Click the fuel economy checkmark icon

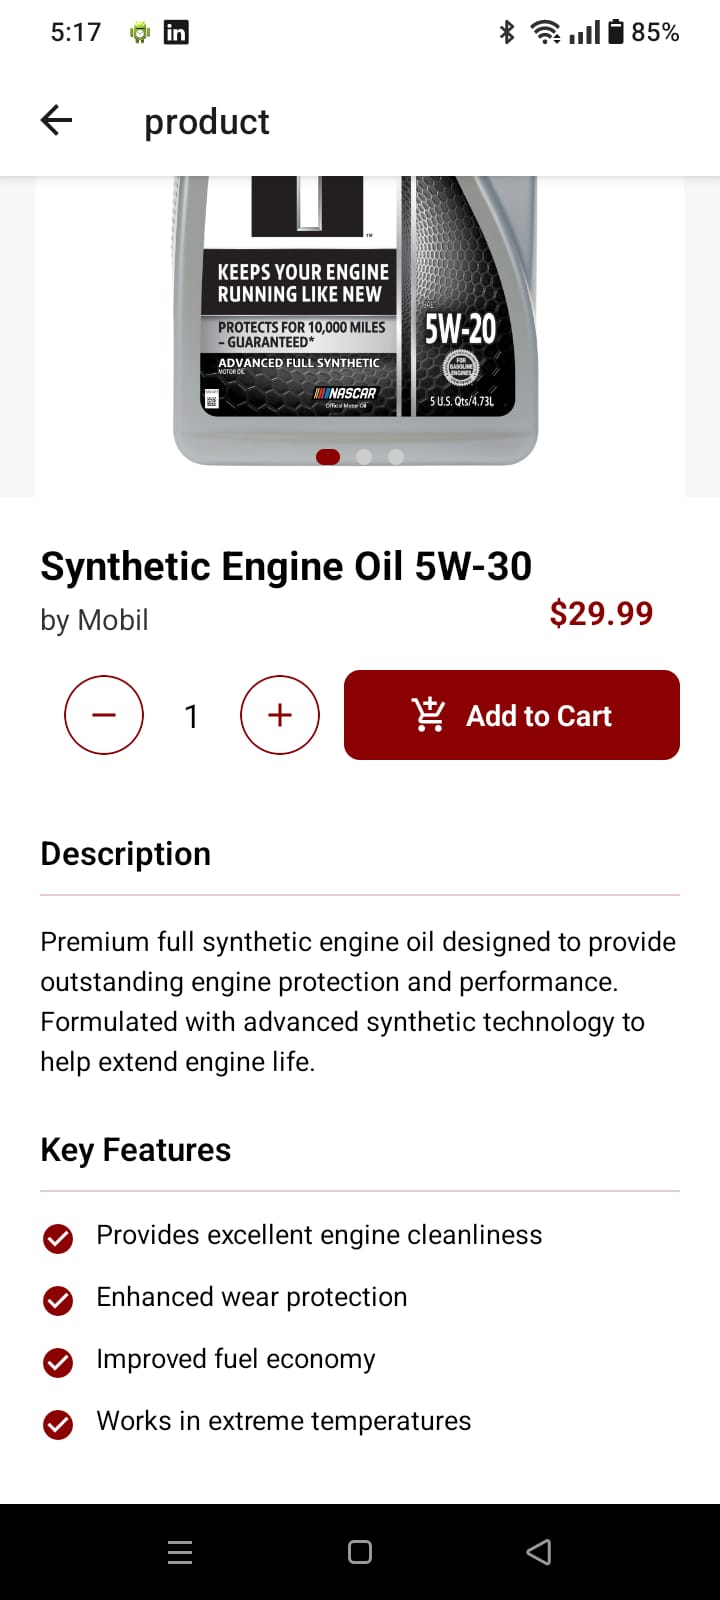pyautogui.click(x=58, y=1362)
